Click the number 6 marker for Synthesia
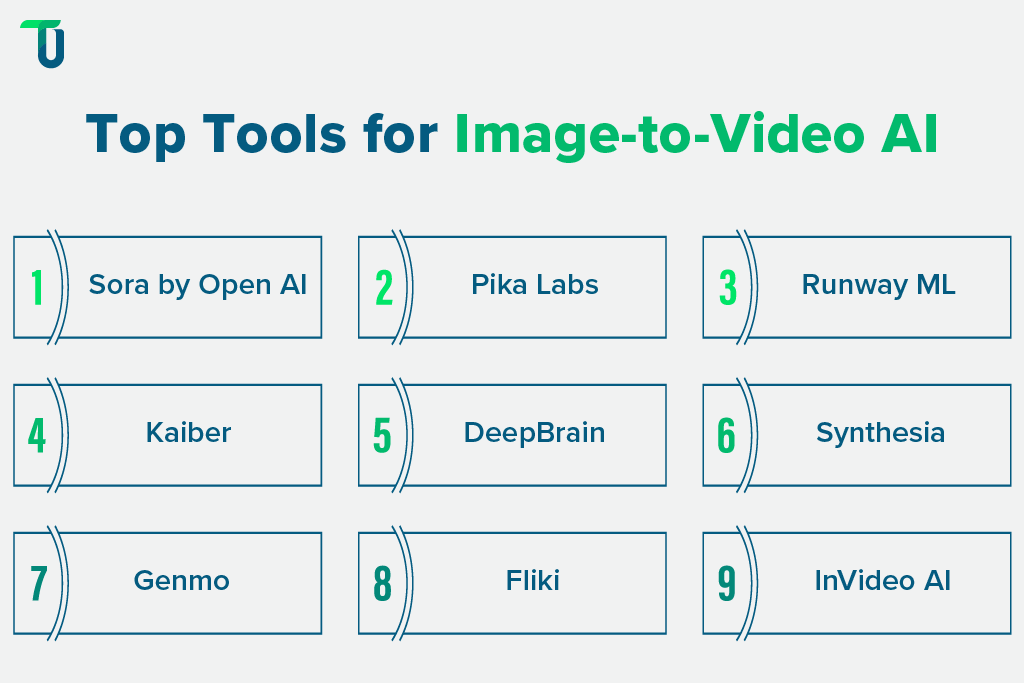This screenshot has width=1024, height=683. (727, 434)
